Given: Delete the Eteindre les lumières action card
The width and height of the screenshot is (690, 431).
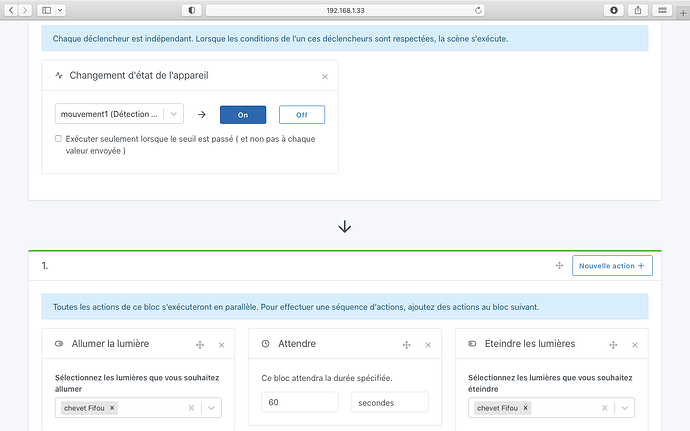Looking at the screenshot, I should pyautogui.click(x=634, y=344).
